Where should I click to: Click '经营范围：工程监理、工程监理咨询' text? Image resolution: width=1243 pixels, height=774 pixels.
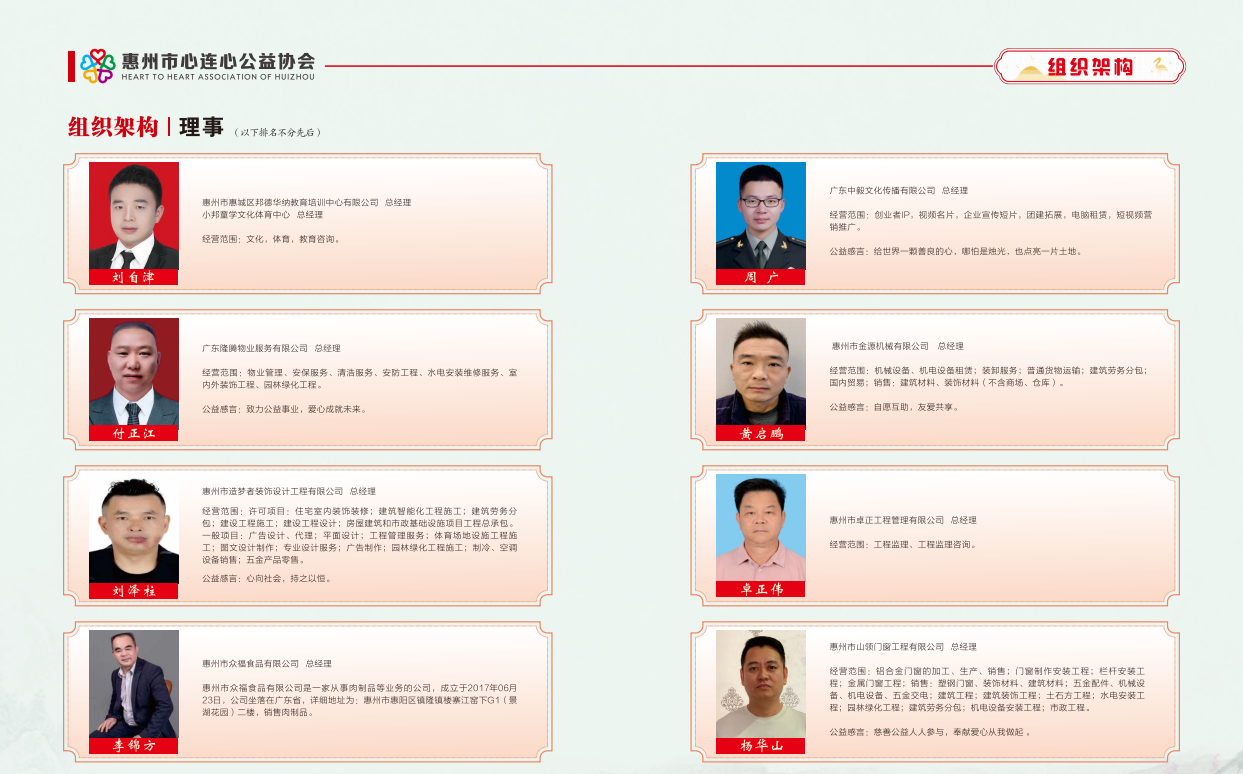click(903, 545)
